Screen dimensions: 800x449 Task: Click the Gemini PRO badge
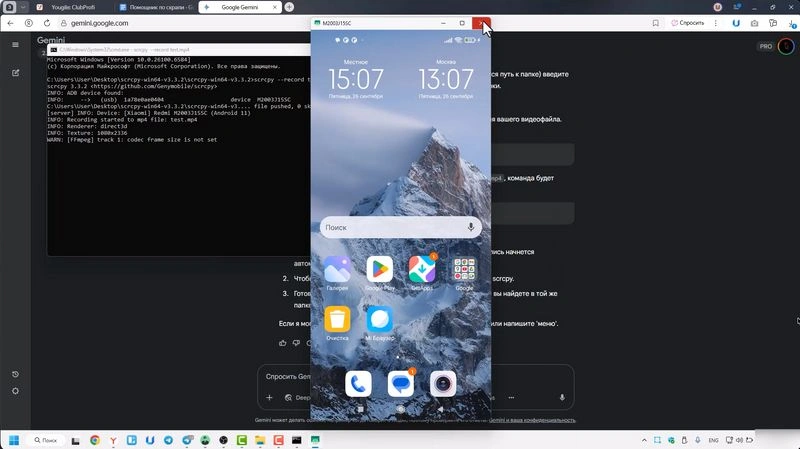pos(766,46)
